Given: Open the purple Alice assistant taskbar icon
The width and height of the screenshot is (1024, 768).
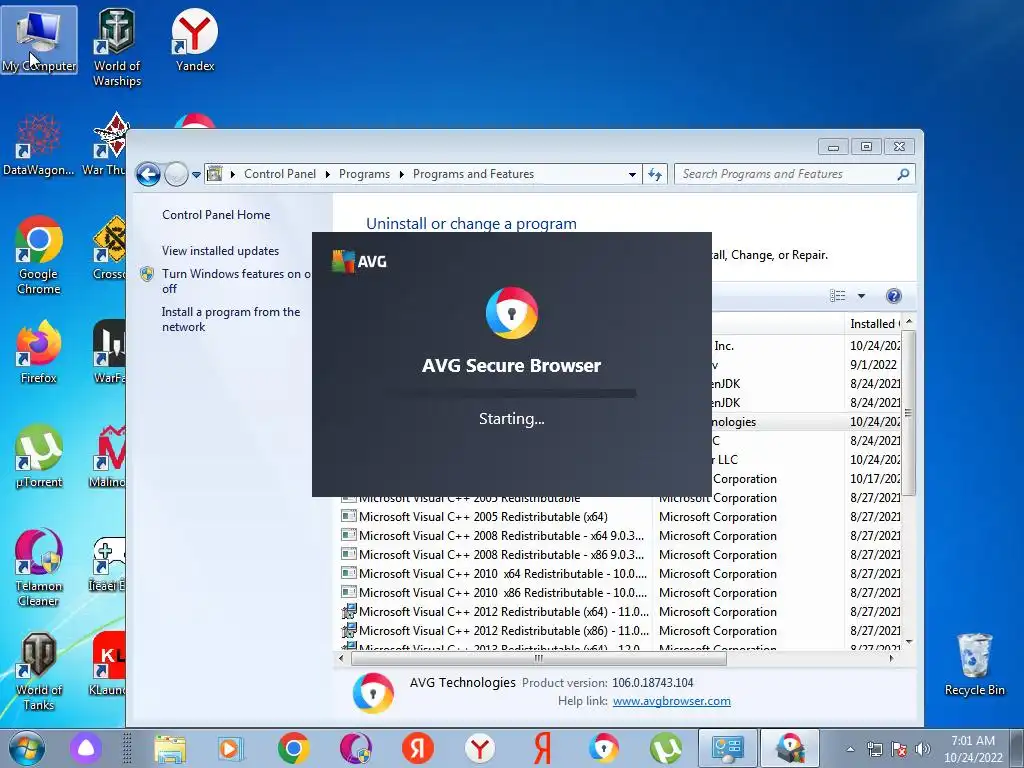Looking at the screenshot, I should click(x=86, y=748).
